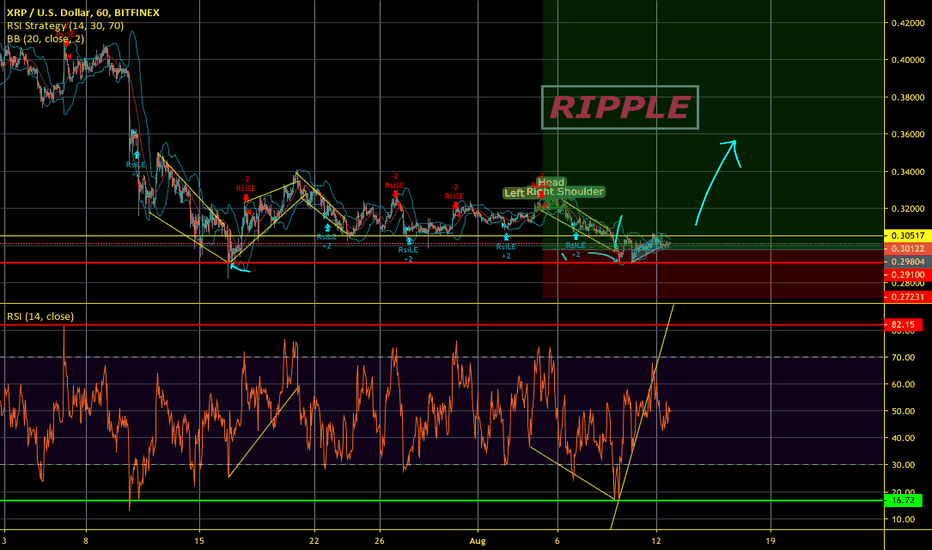
Task: Click the 0.36000 price axis value
Action: [908, 134]
